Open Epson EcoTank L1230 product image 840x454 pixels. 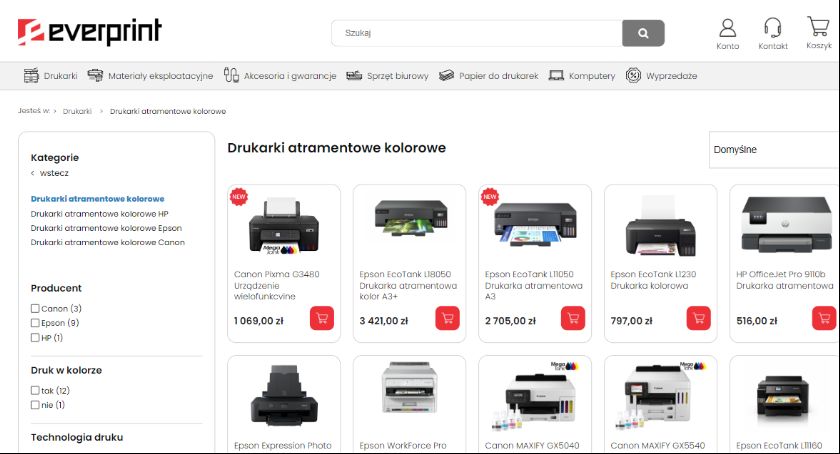pyautogui.click(x=661, y=226)
